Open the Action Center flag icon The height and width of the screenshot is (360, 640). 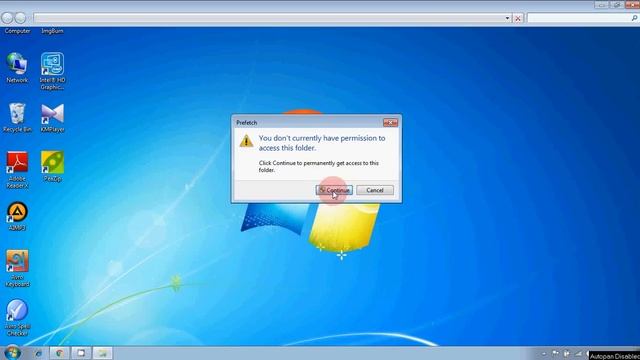[556, 353]
